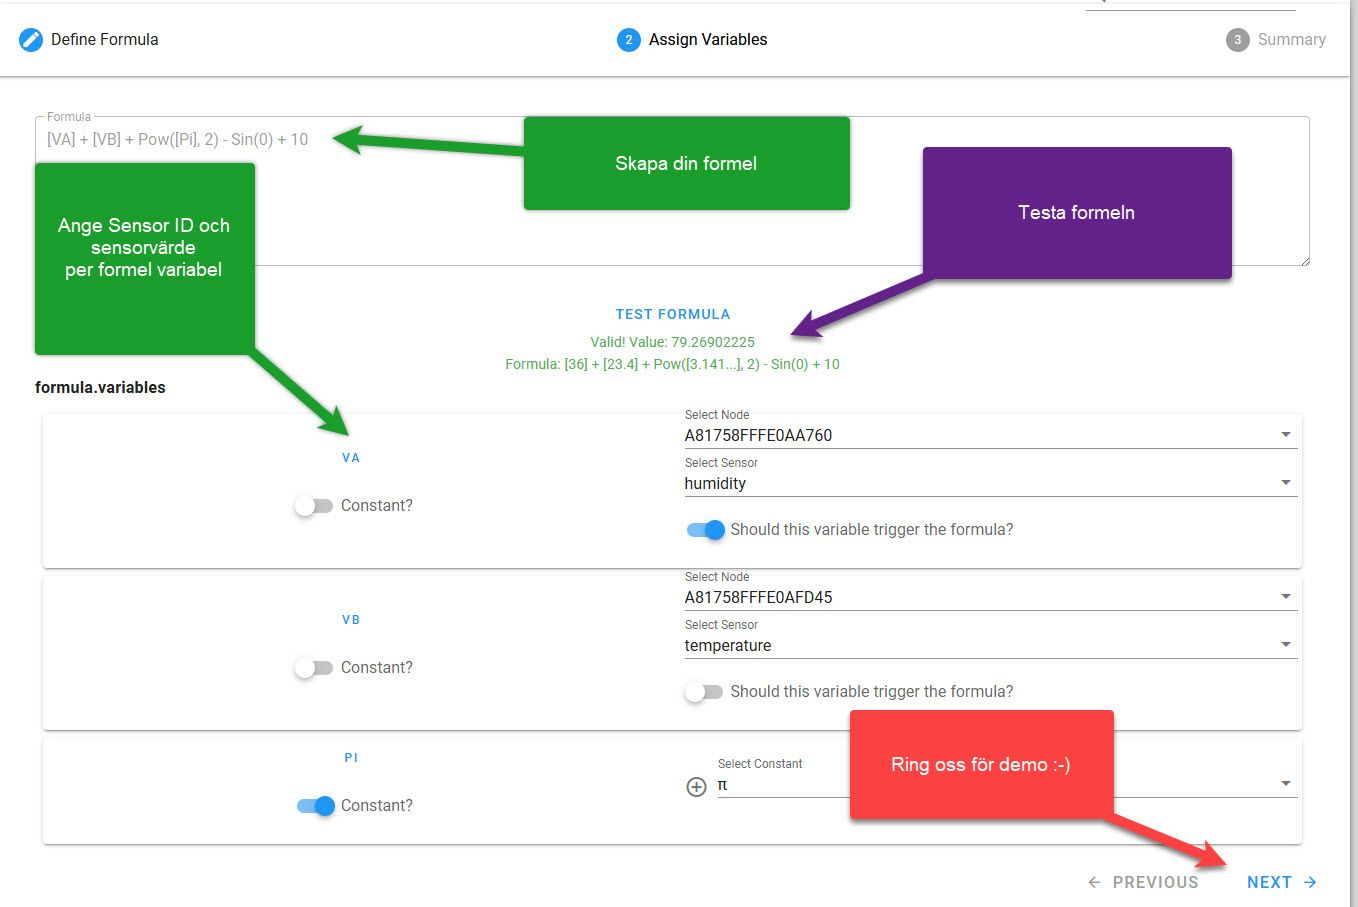Go to the Define Formula step
The width and height of the screenshot is (1358, 907).
click(x=104, y=40)
